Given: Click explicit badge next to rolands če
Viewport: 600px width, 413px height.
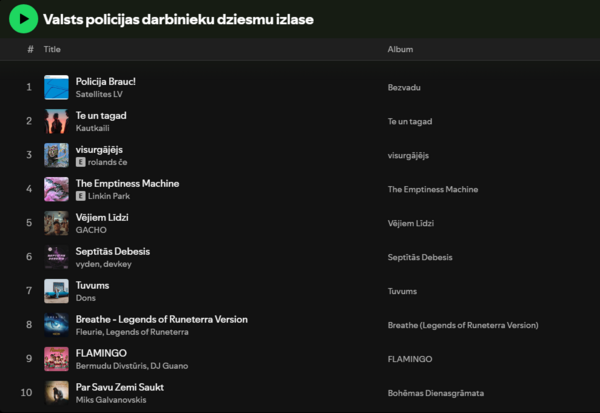Looking at the screenshot, I should (x=80, y=162).
